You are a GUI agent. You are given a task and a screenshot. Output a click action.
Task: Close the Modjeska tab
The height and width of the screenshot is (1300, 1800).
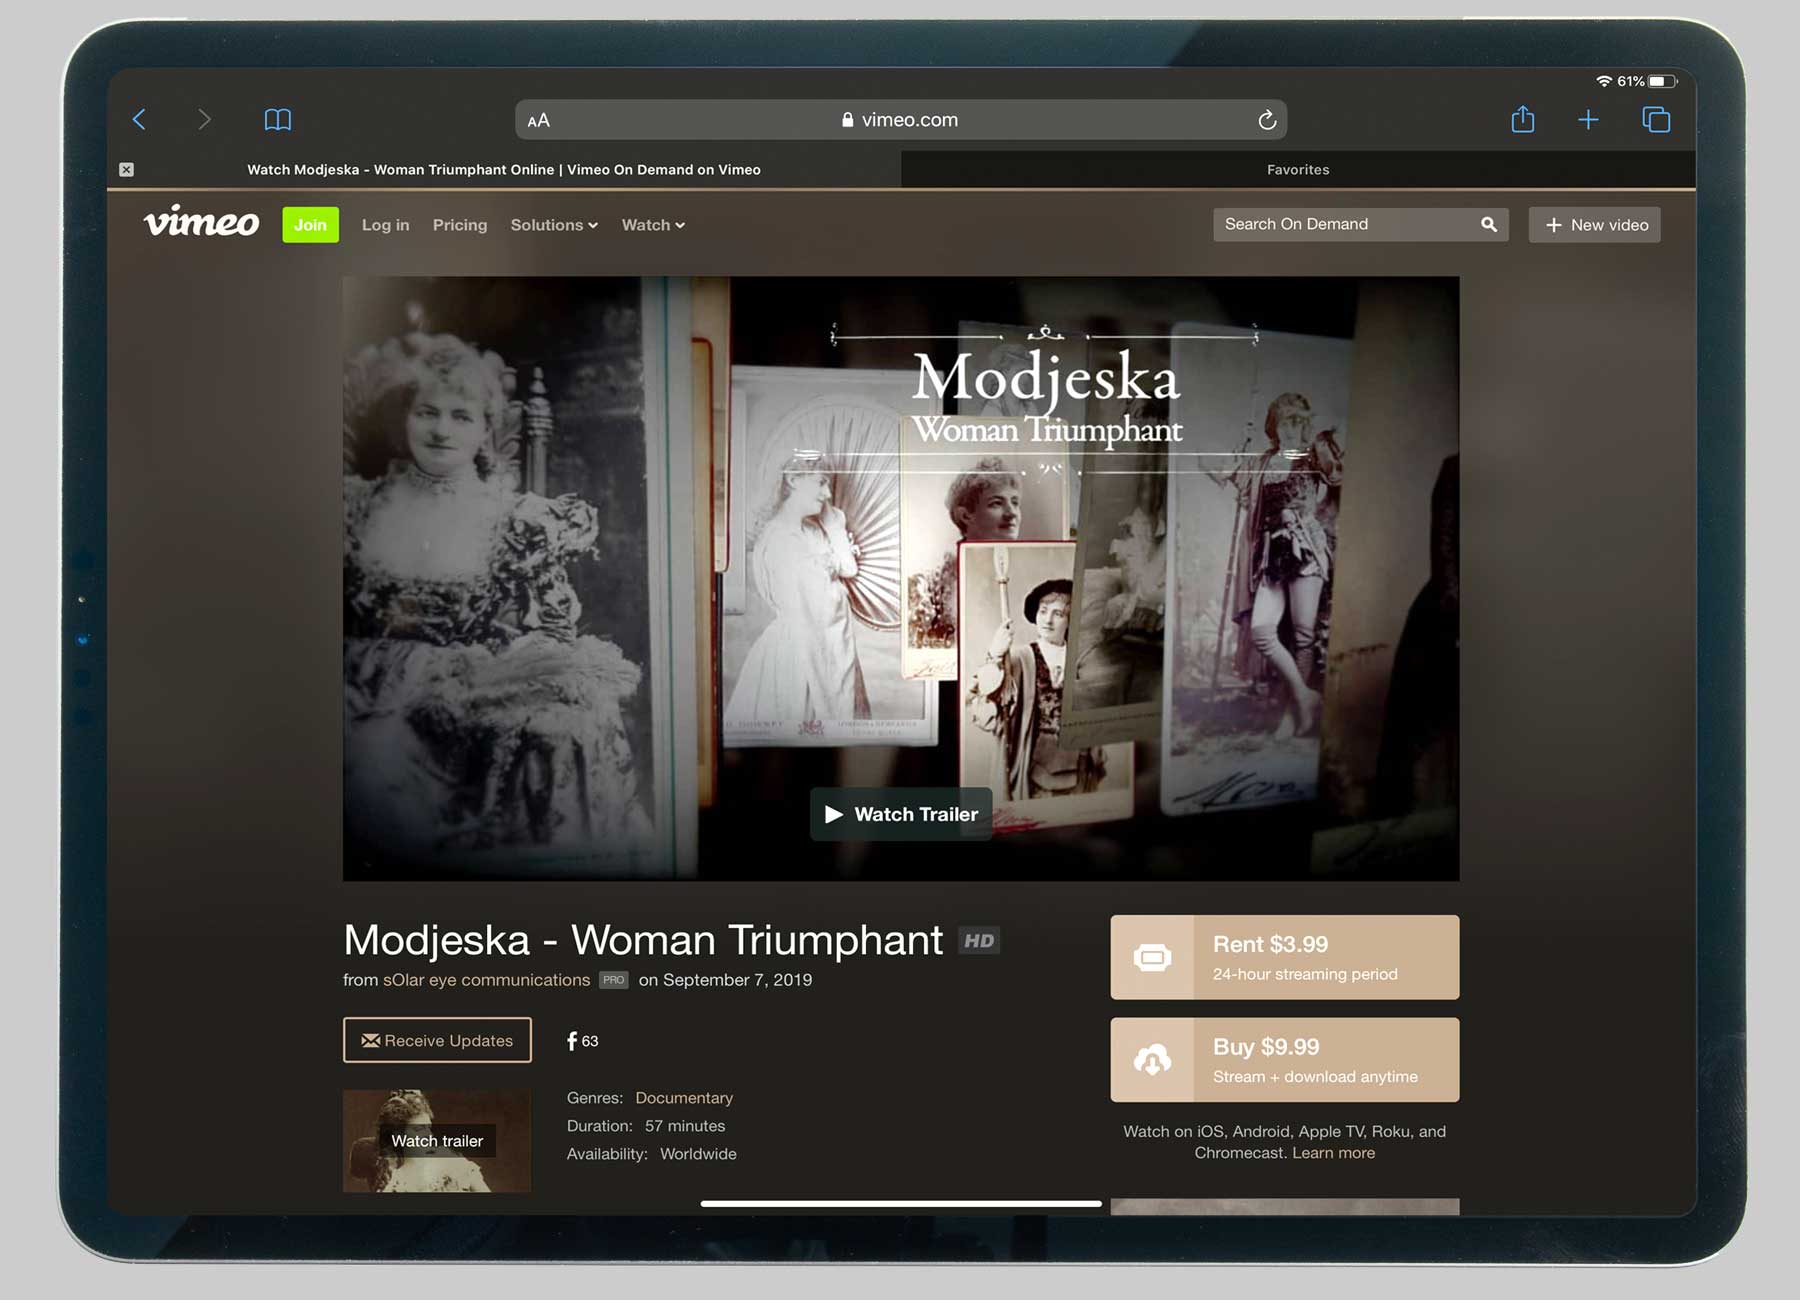[x=126, y=170]
